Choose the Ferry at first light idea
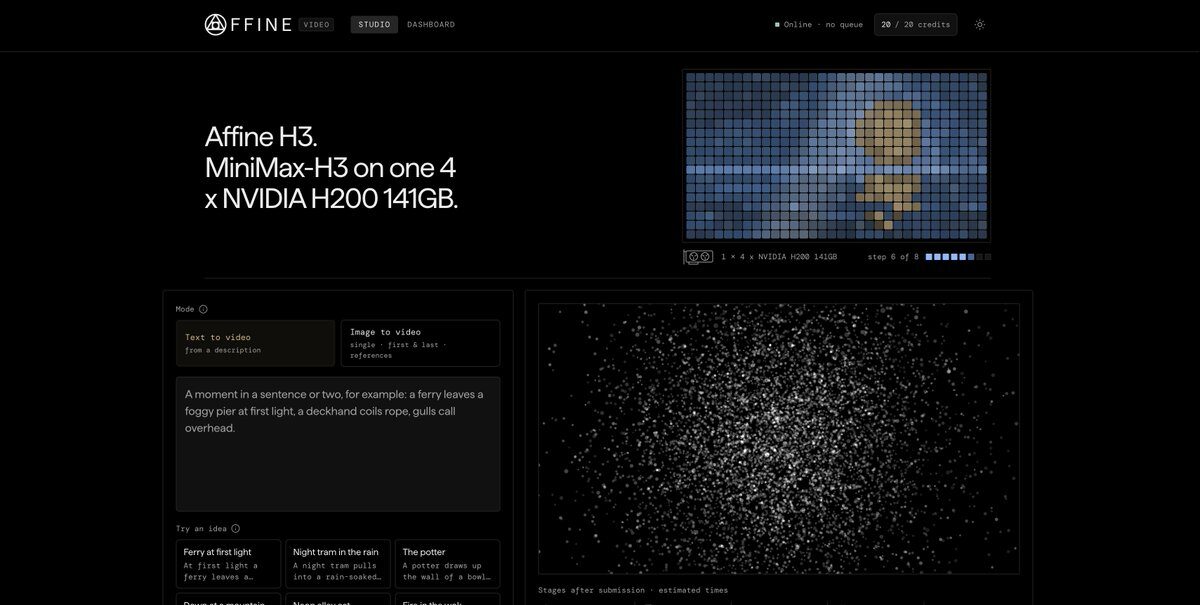1200x605 pixels. pyautogui.click(x=229, y=564)
